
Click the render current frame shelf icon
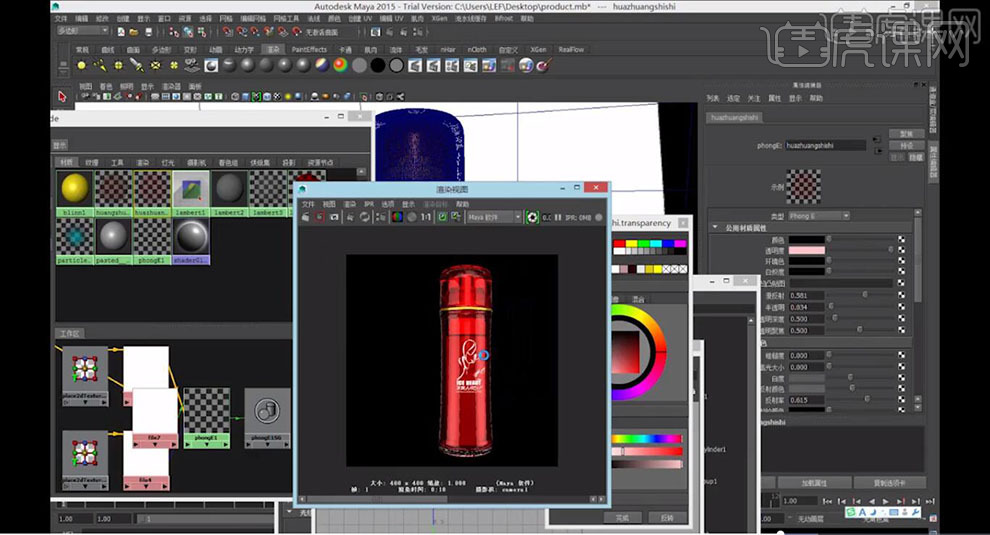(x=415, y=65)
